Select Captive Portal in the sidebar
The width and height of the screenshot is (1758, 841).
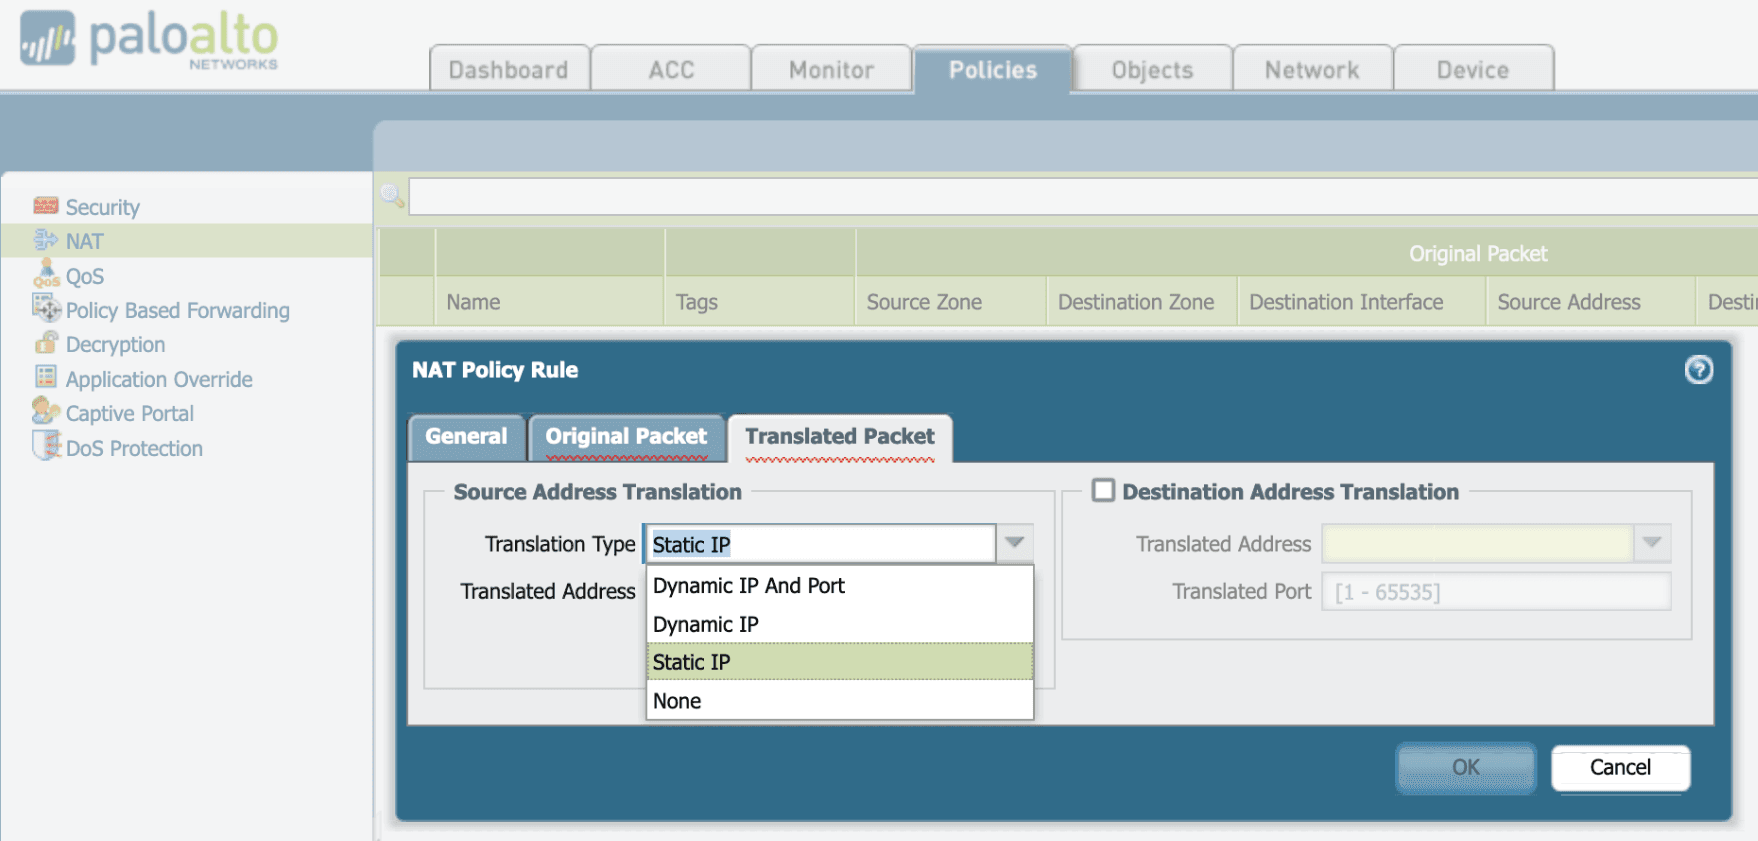[129, 413]
